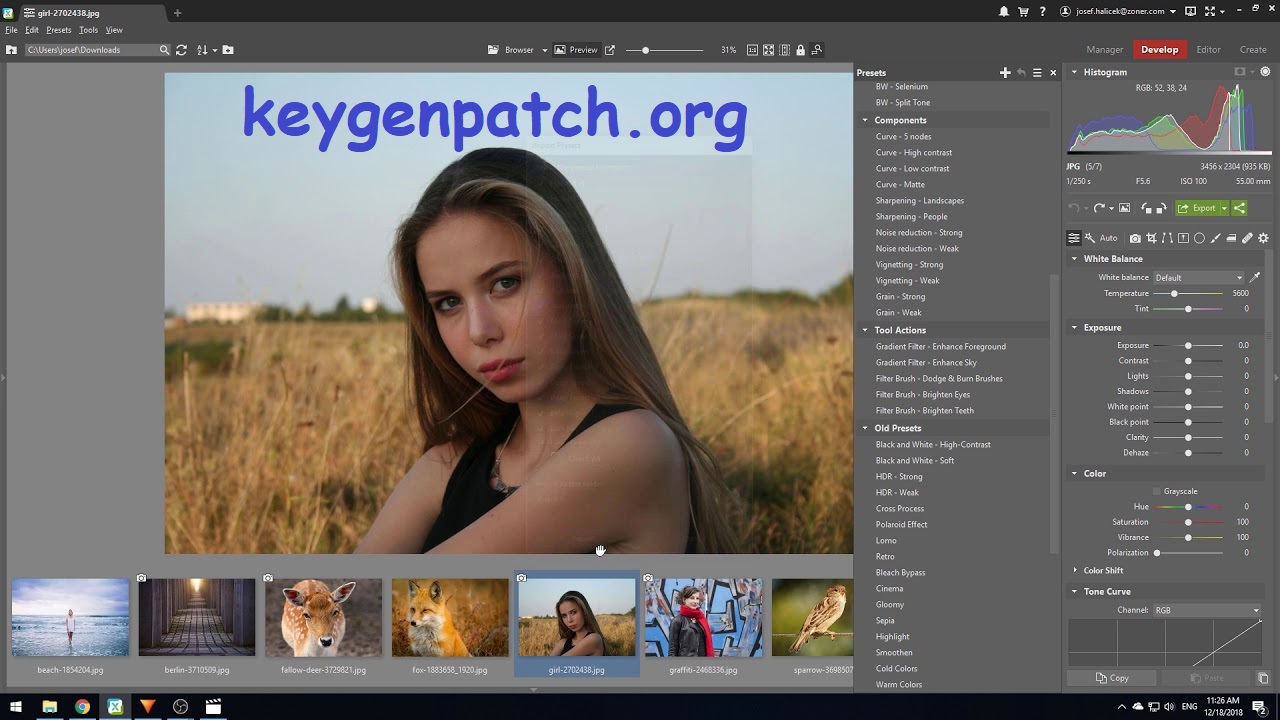
Task: Switch to the Editor tab
Action: pyautogui.click(x=1208, y=50)
